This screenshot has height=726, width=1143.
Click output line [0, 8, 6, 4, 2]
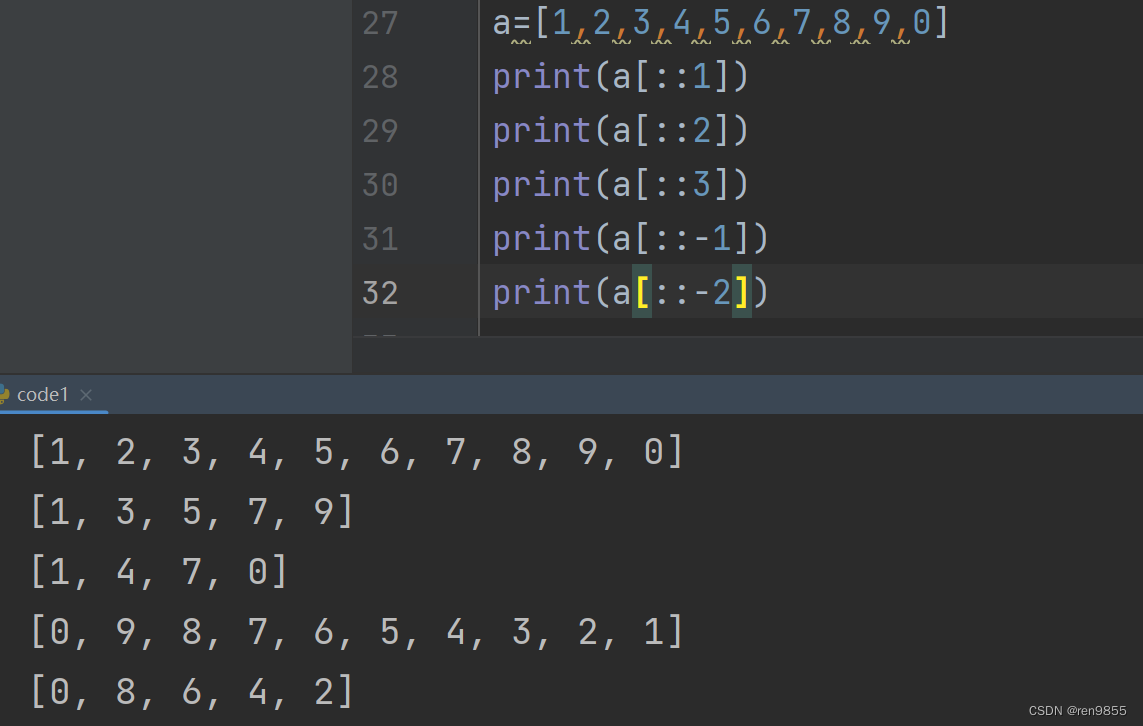point(192,691)
